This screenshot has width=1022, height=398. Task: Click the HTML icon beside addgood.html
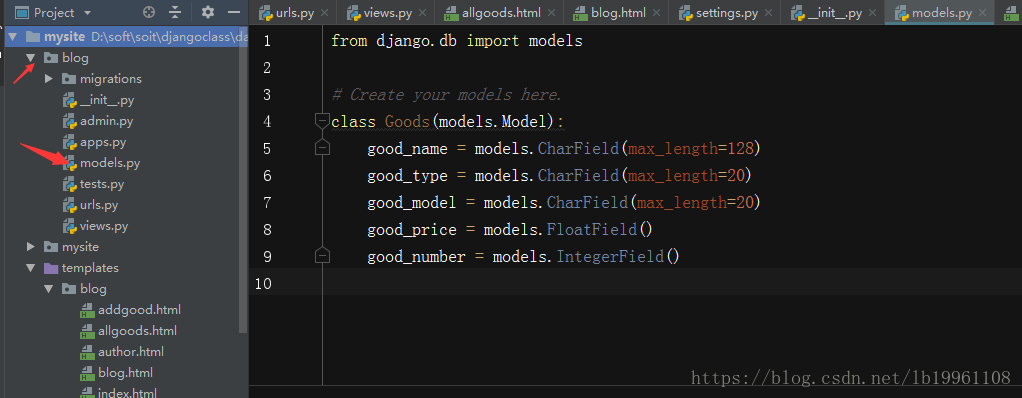pyautogui.click(x=87, y=310)
